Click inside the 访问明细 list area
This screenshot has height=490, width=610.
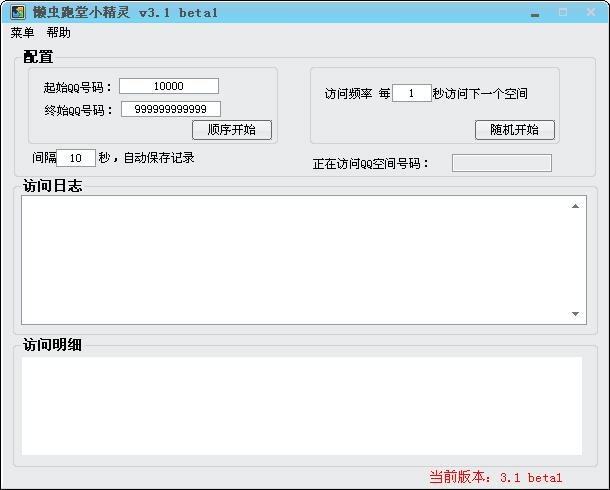302,406
